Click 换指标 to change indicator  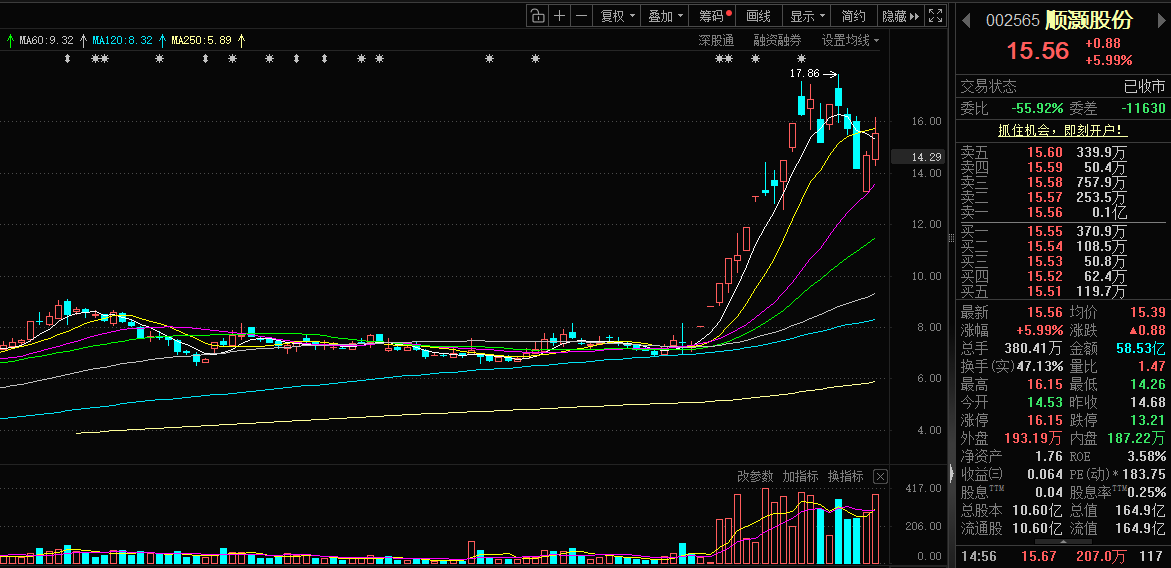(845, 476)
